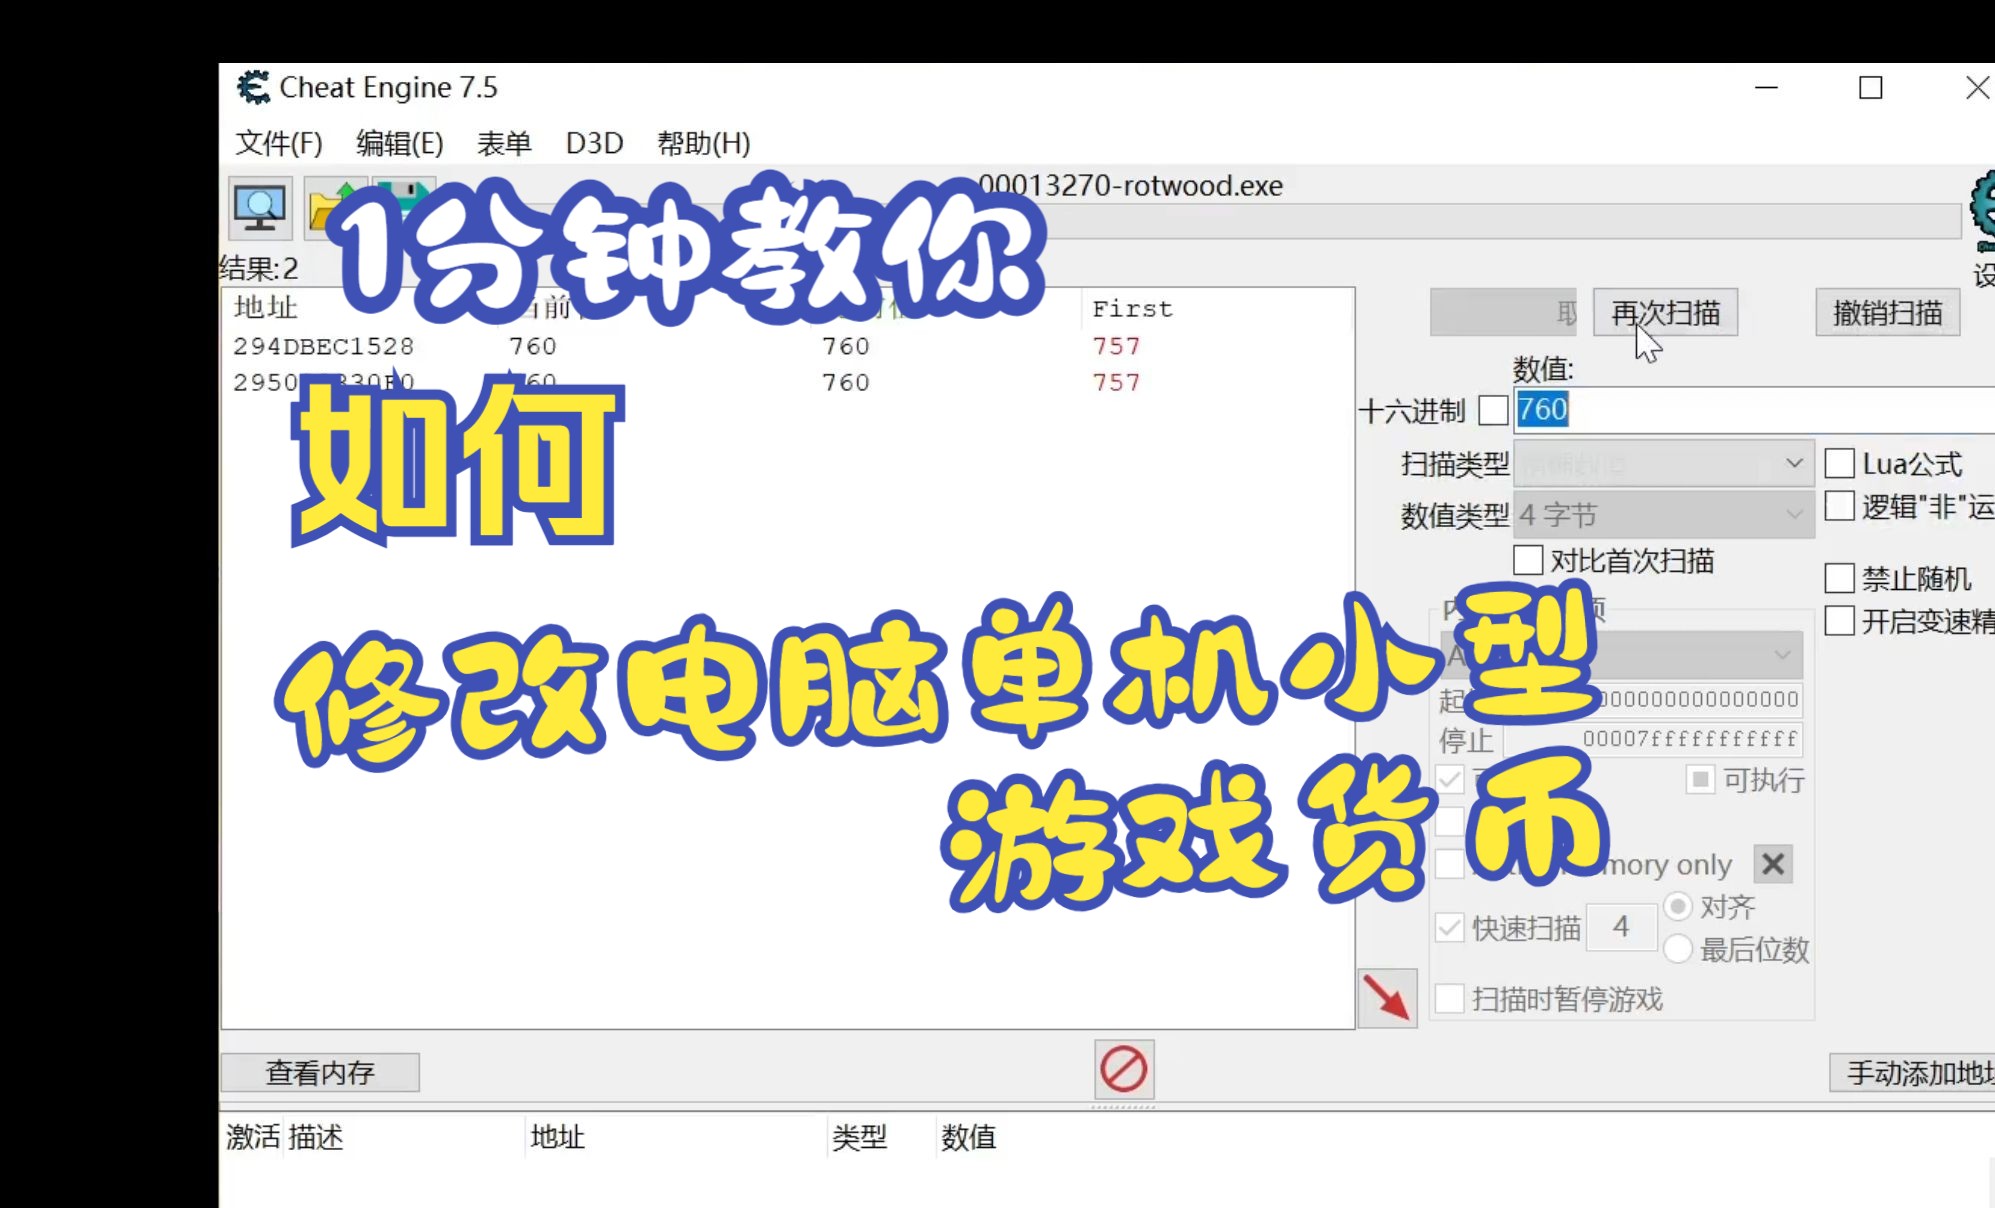Toggle the 可执行 checkbox

[x=1700, y=779]
